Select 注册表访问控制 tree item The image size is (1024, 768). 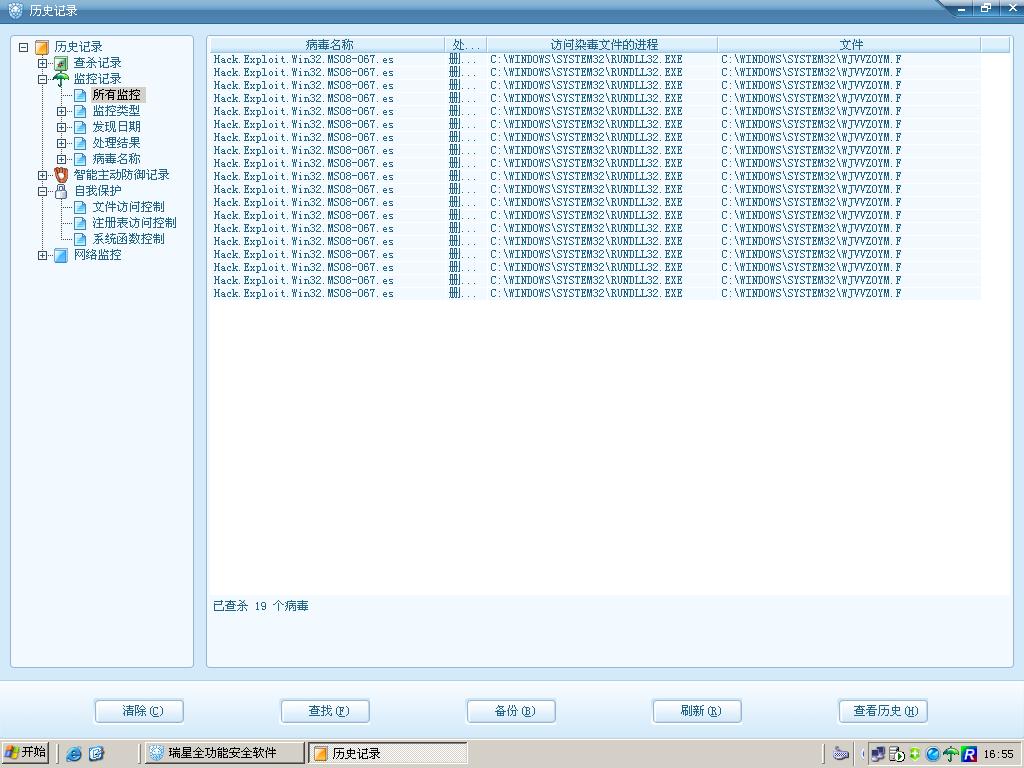[134, 223]
